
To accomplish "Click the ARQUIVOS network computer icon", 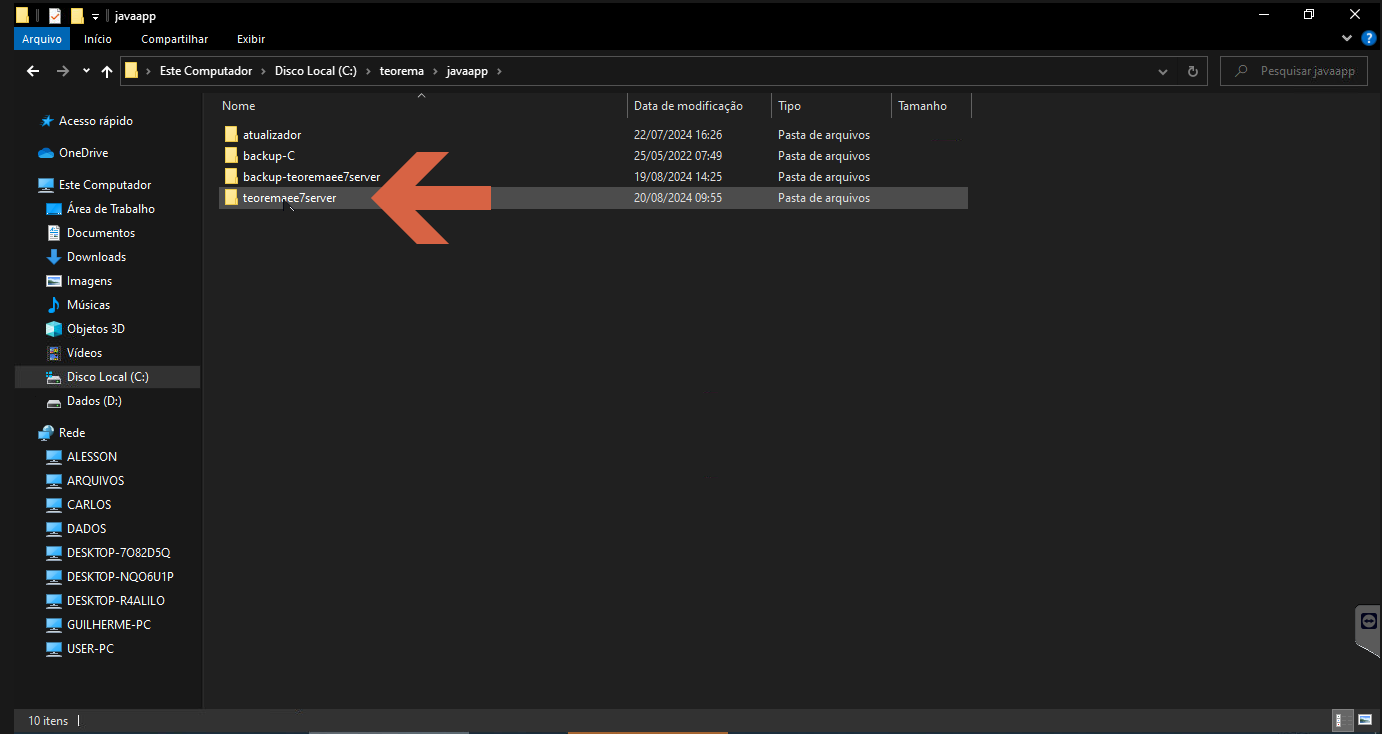I will pyautogui.click(x=54, y=481).
